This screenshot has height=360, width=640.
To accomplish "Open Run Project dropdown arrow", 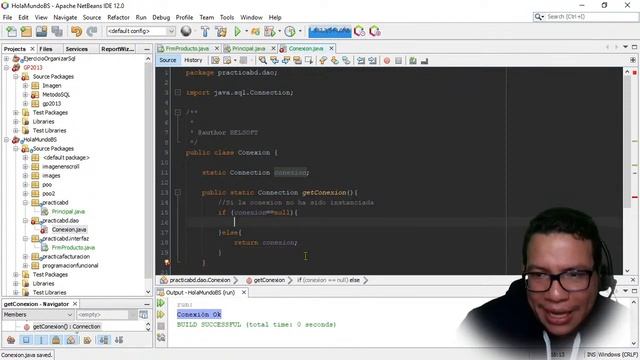I will click(x=246, y=31).
